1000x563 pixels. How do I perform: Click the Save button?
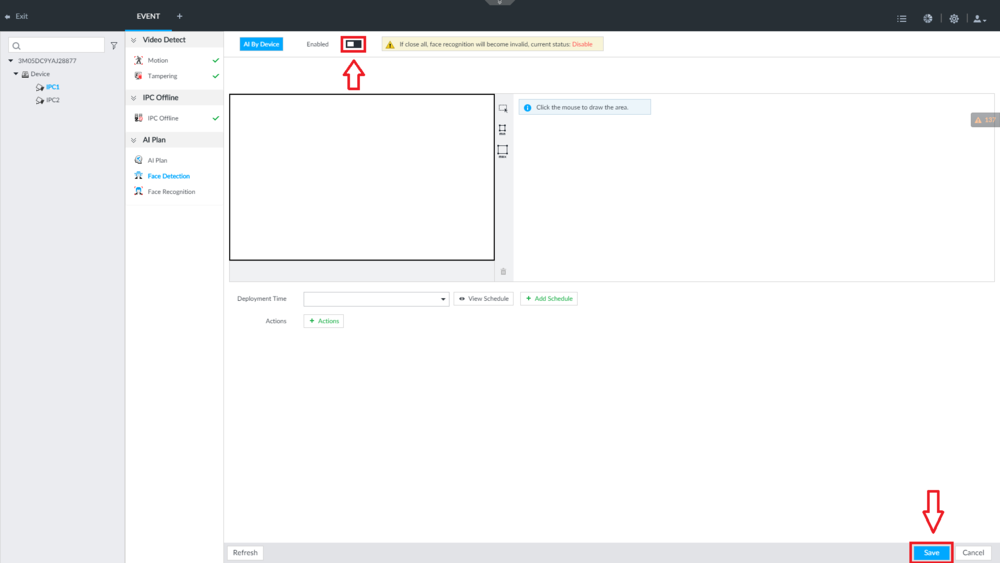point(931,553)
